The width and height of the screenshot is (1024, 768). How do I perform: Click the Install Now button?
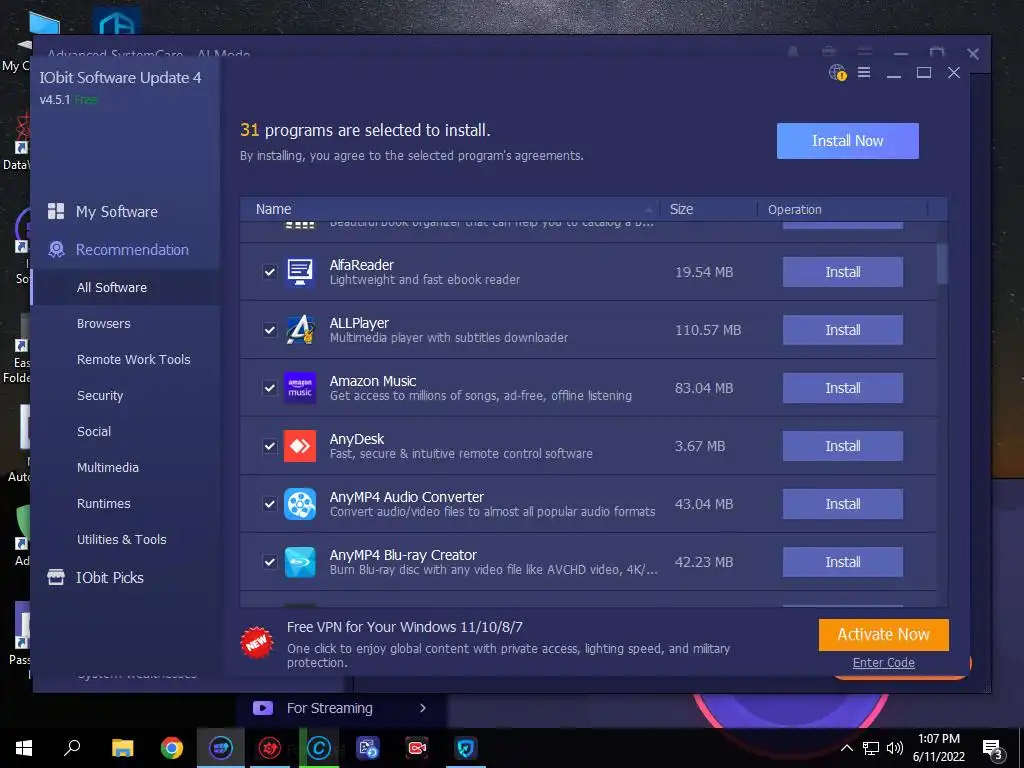click(848, 140)
